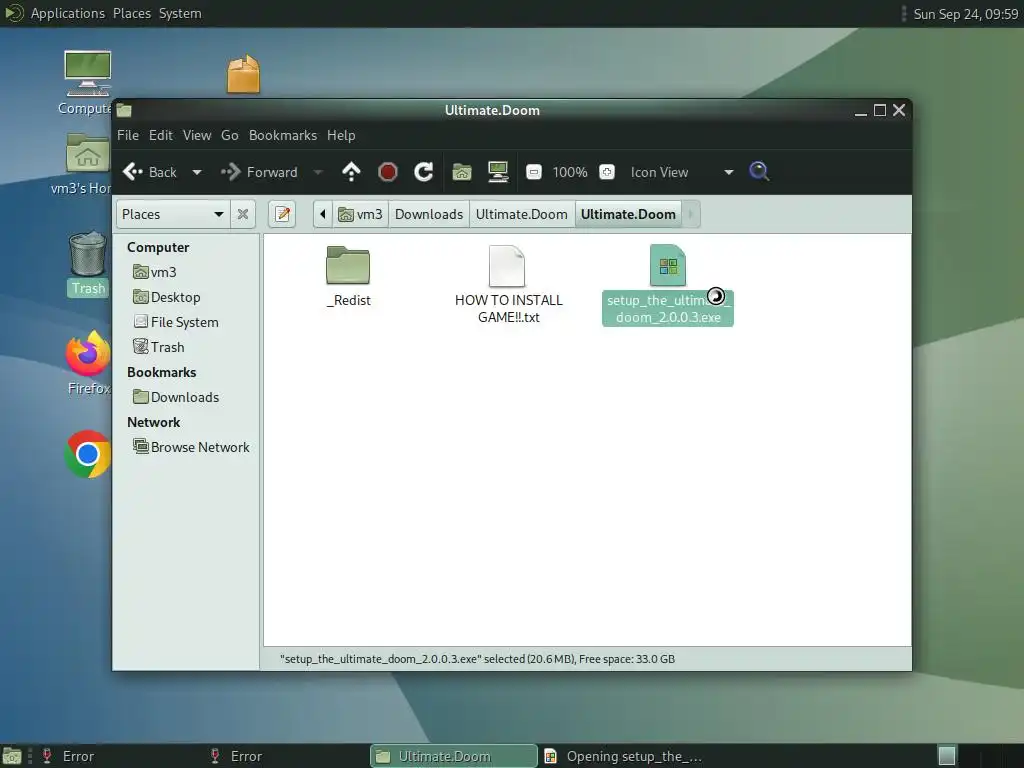
Task: Open the System menu in the top panel
Action: point(180,13)
